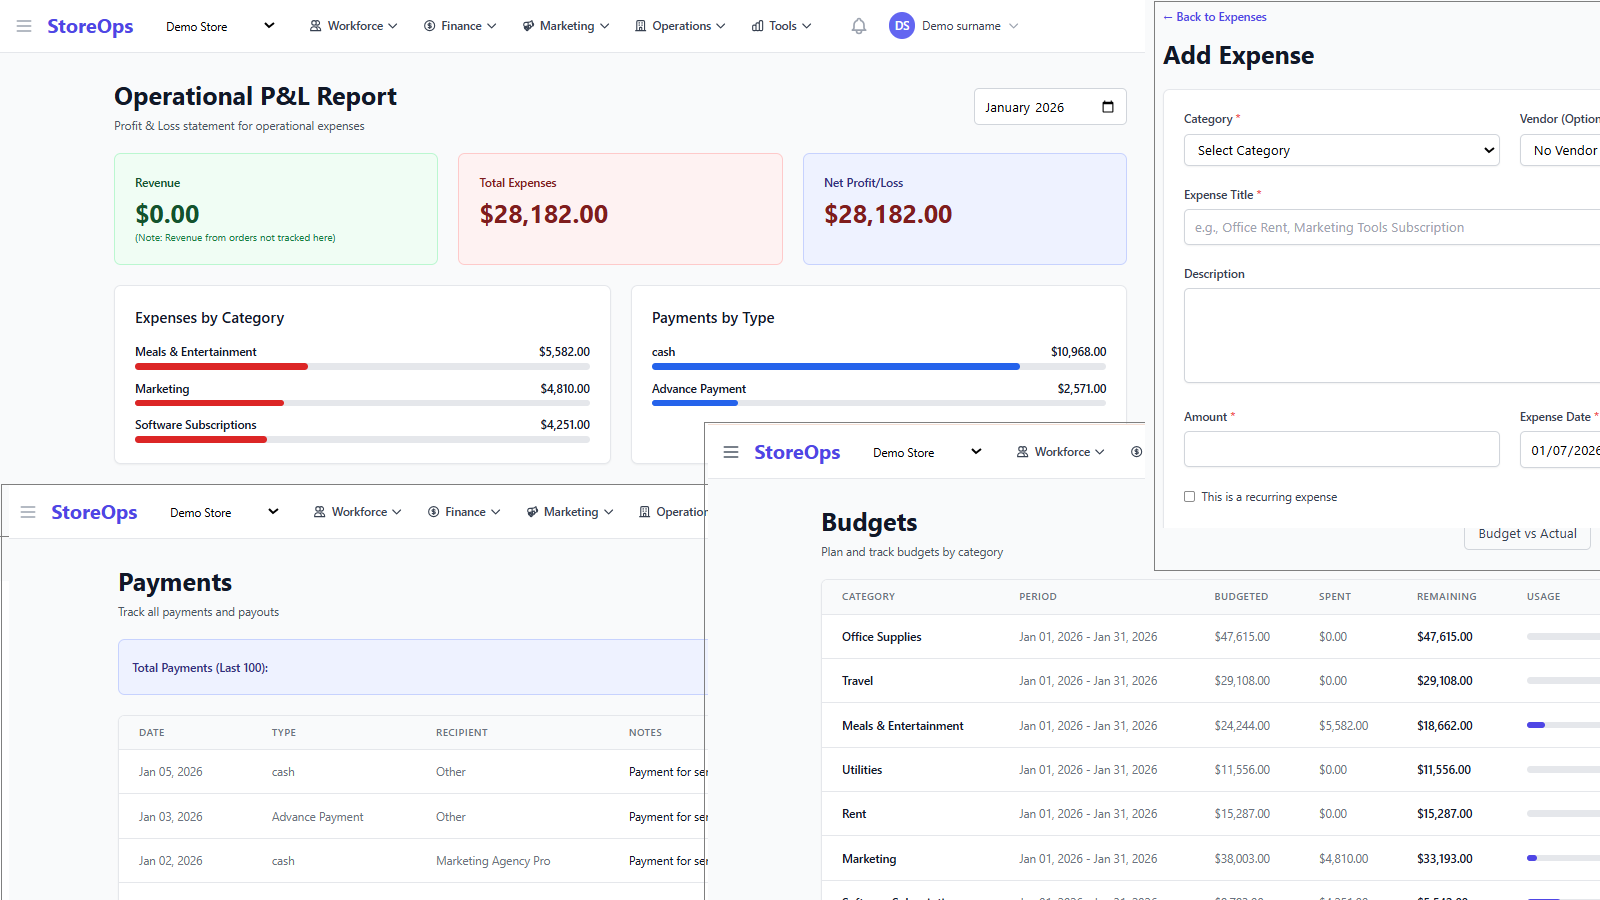Click the Operations icon in the nav bar
1600x900 pixels.
641,25
